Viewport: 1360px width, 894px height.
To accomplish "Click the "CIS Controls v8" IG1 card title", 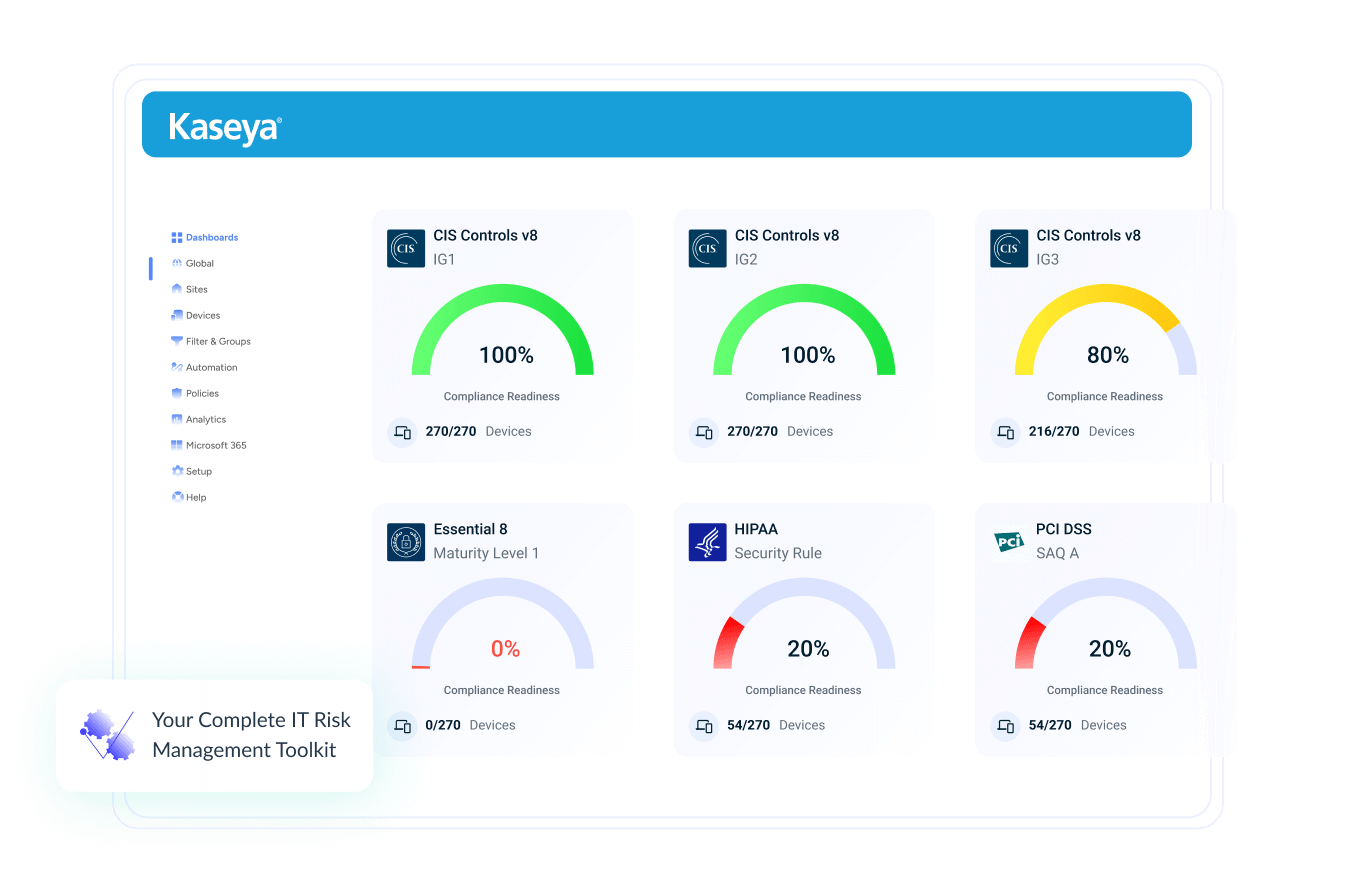I will pos(485,236).
